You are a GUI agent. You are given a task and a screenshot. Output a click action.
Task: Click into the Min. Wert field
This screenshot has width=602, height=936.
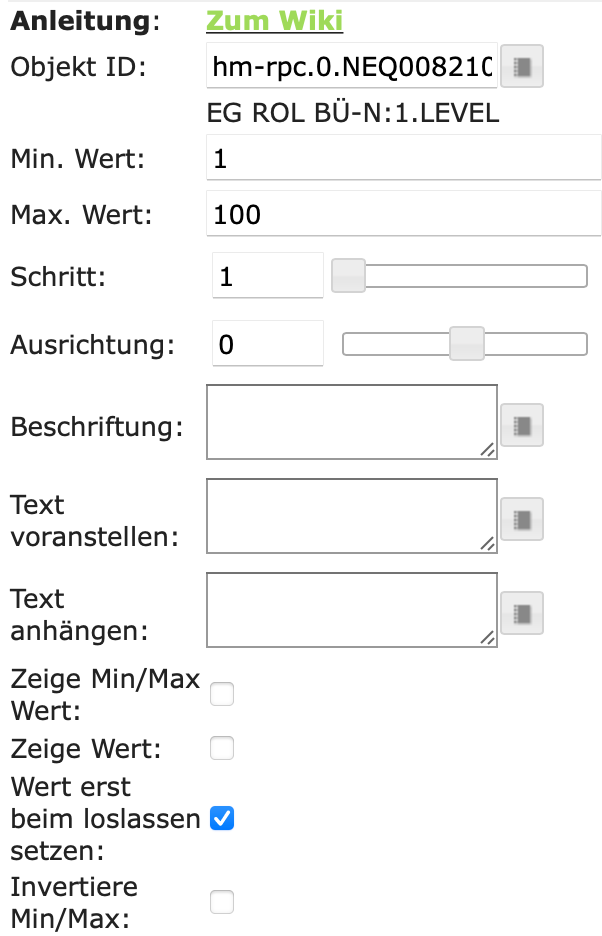point(403,158)
